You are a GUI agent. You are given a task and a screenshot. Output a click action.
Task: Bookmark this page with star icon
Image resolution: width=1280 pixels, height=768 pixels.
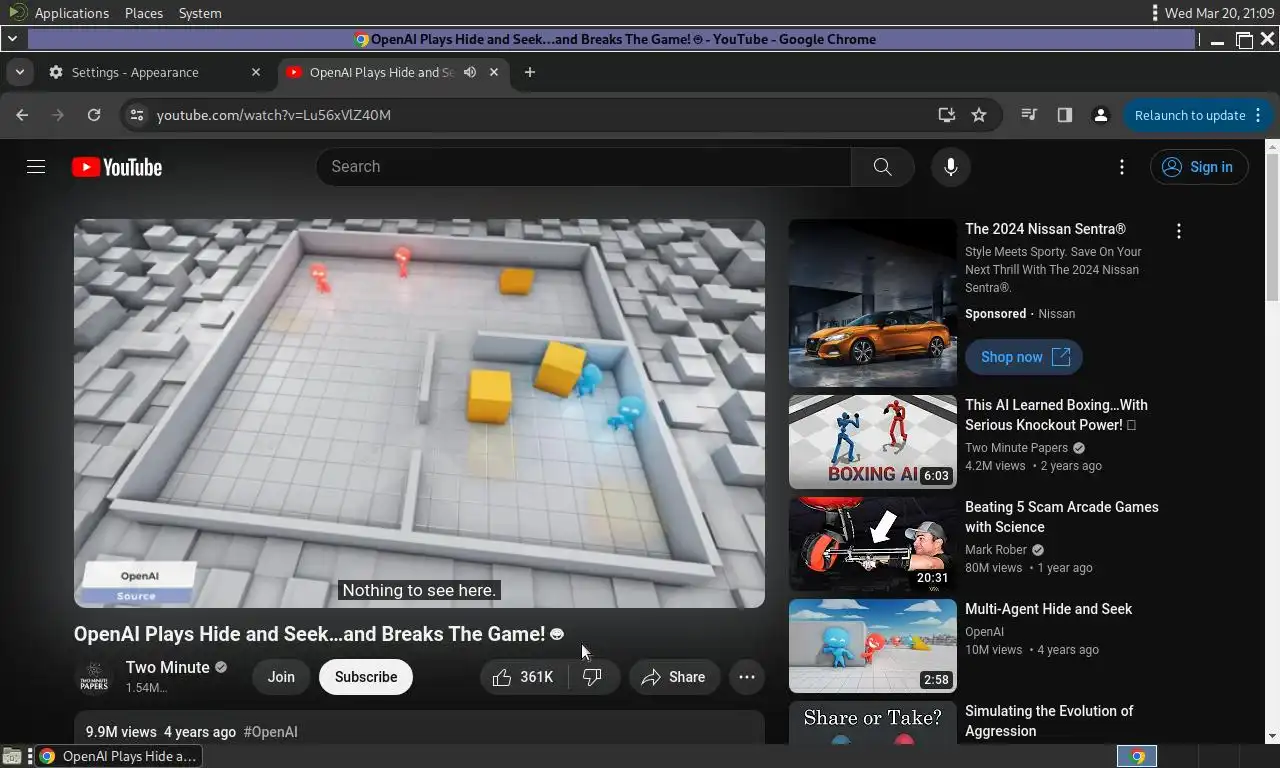[x=979, y=115]
